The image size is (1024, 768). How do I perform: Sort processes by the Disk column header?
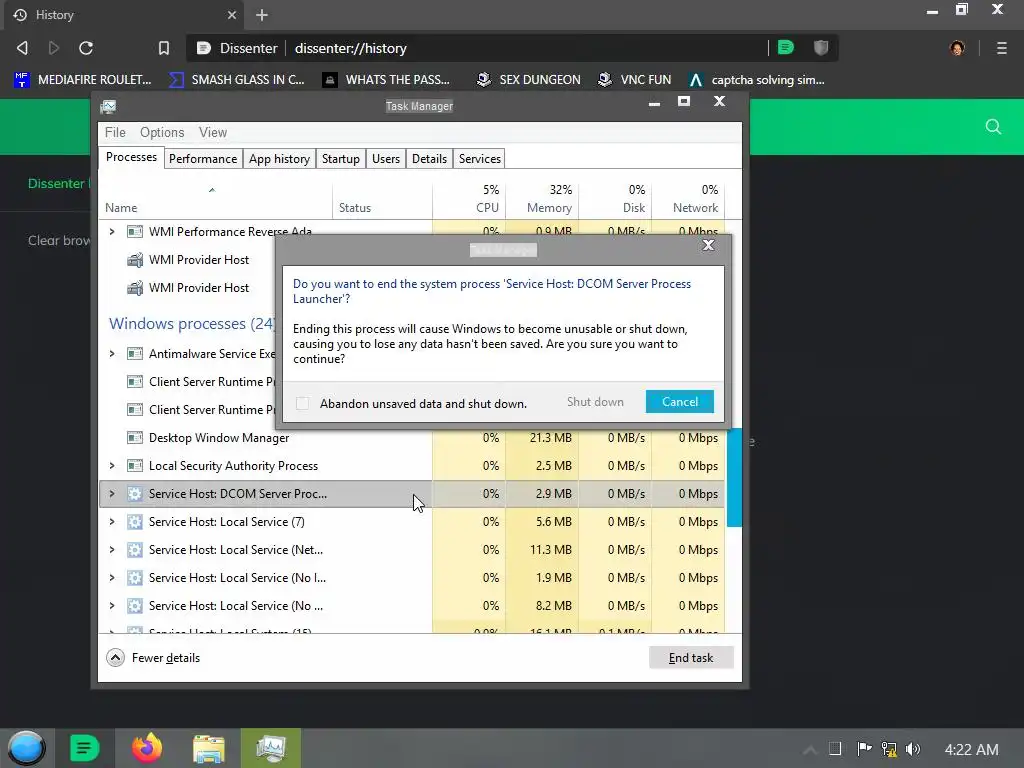tap(615, 199)
